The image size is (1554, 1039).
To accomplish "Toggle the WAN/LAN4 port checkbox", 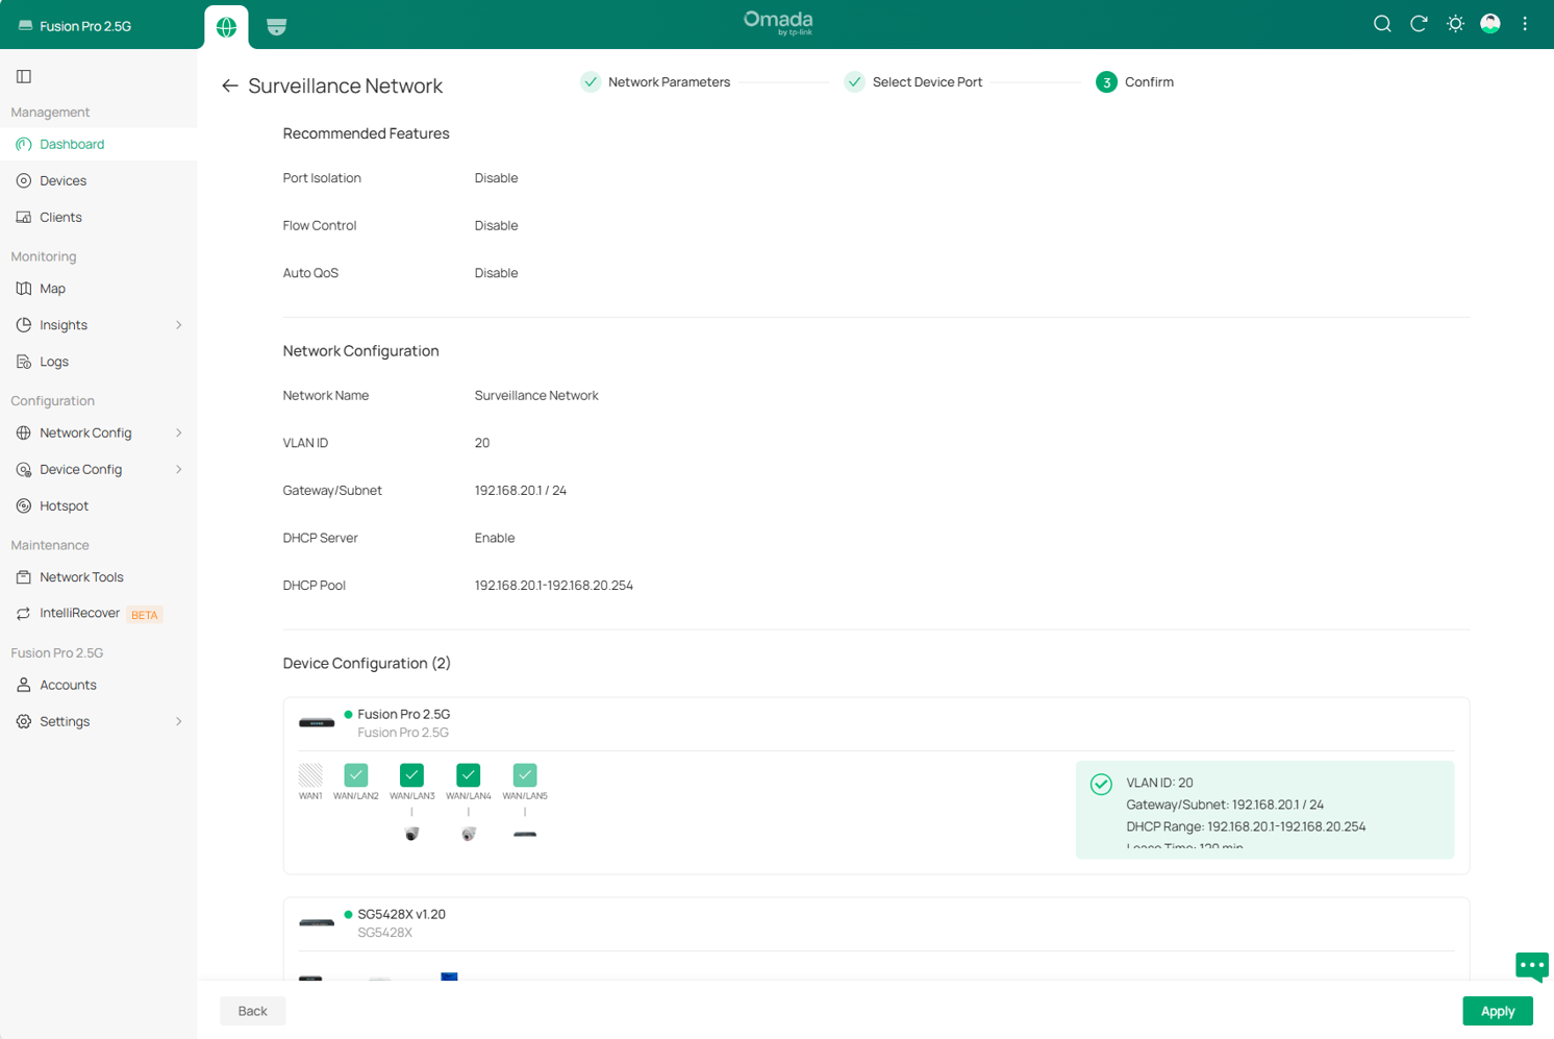I will 468,775.
